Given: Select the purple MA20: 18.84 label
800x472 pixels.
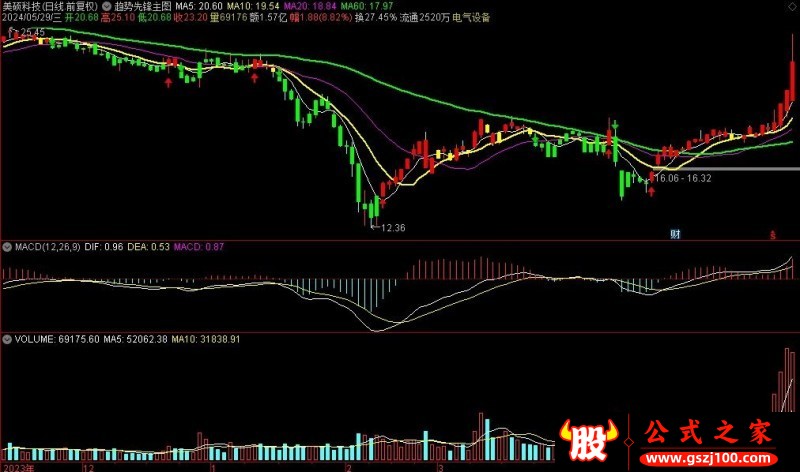Looking at the screenshot, I should 310,7.
